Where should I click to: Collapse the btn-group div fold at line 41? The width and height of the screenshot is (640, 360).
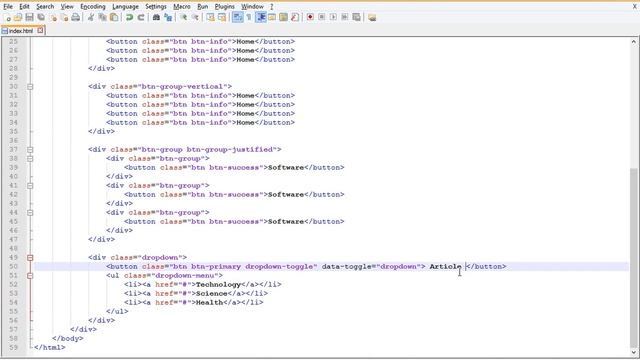point(30,186)
